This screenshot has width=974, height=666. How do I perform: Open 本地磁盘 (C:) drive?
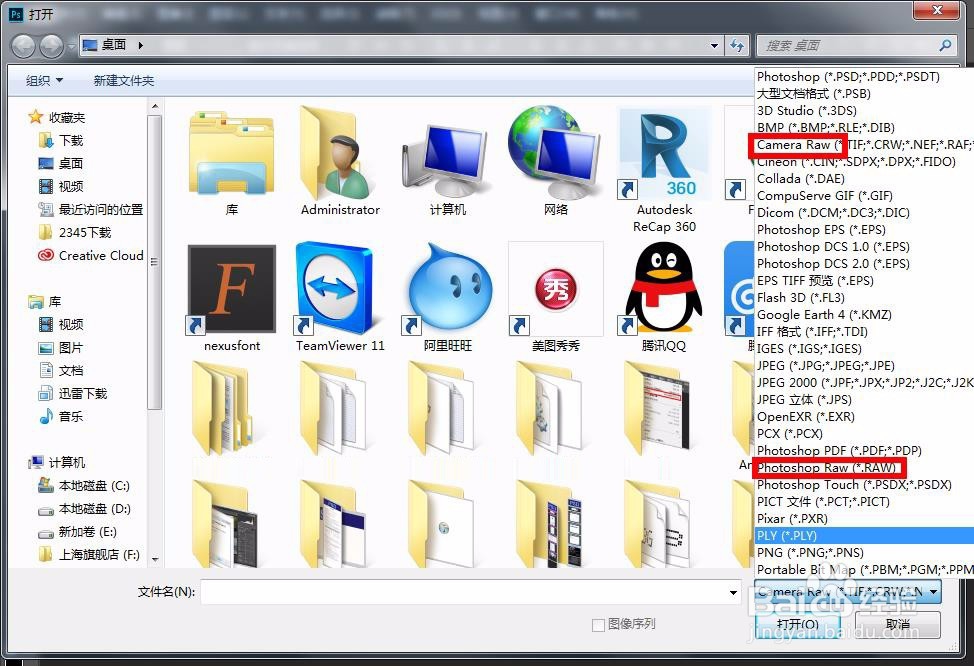click(84, 485)
